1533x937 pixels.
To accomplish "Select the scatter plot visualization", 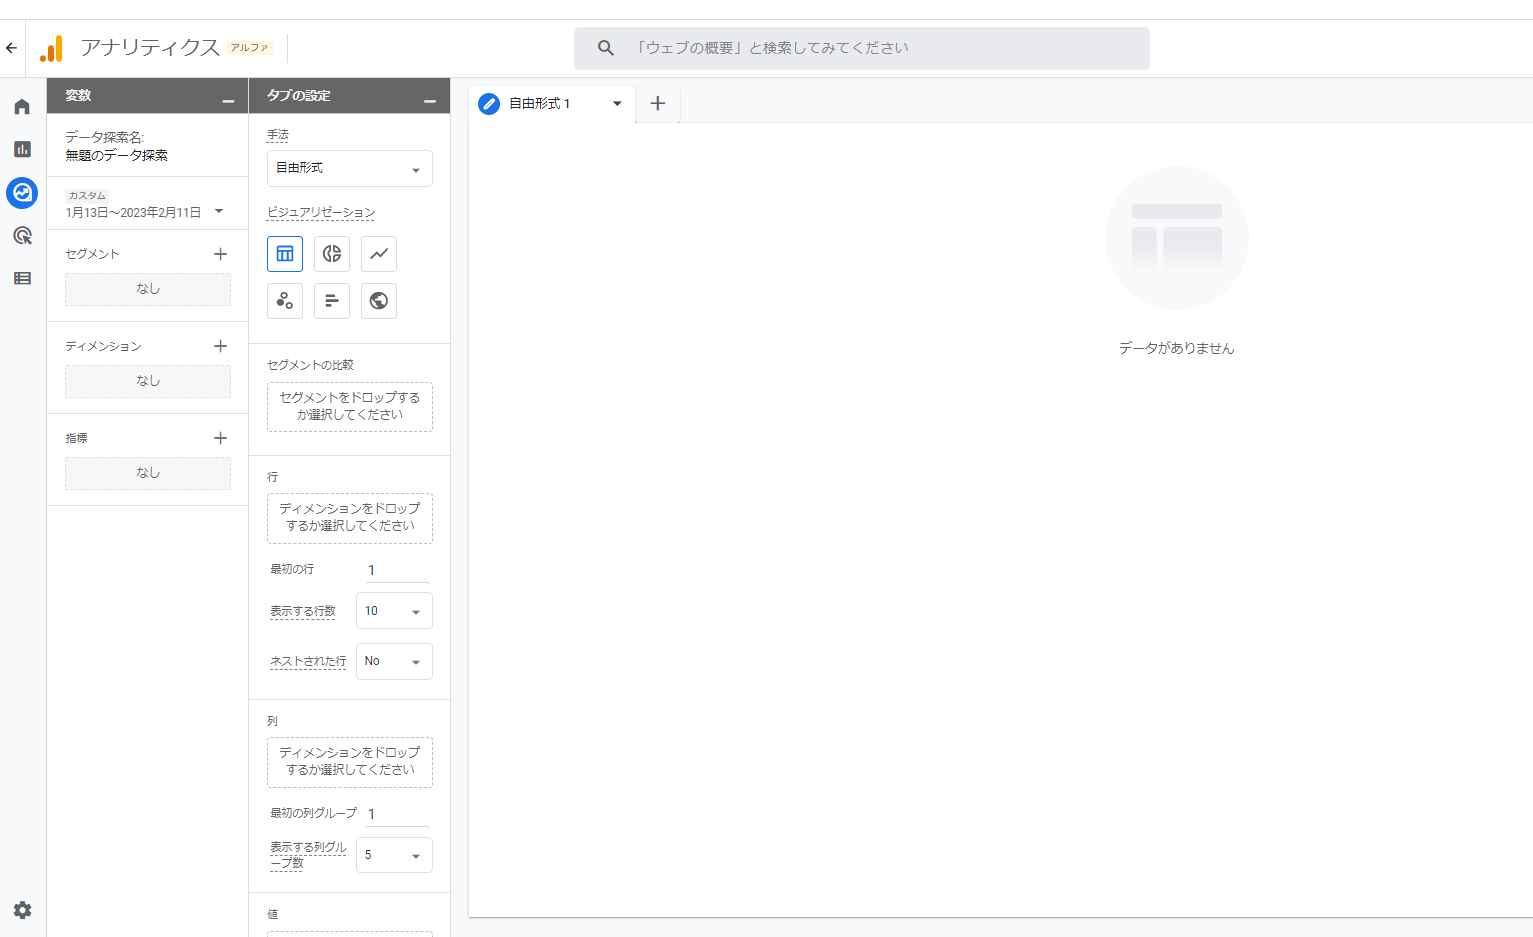I will tap(285, 301).
